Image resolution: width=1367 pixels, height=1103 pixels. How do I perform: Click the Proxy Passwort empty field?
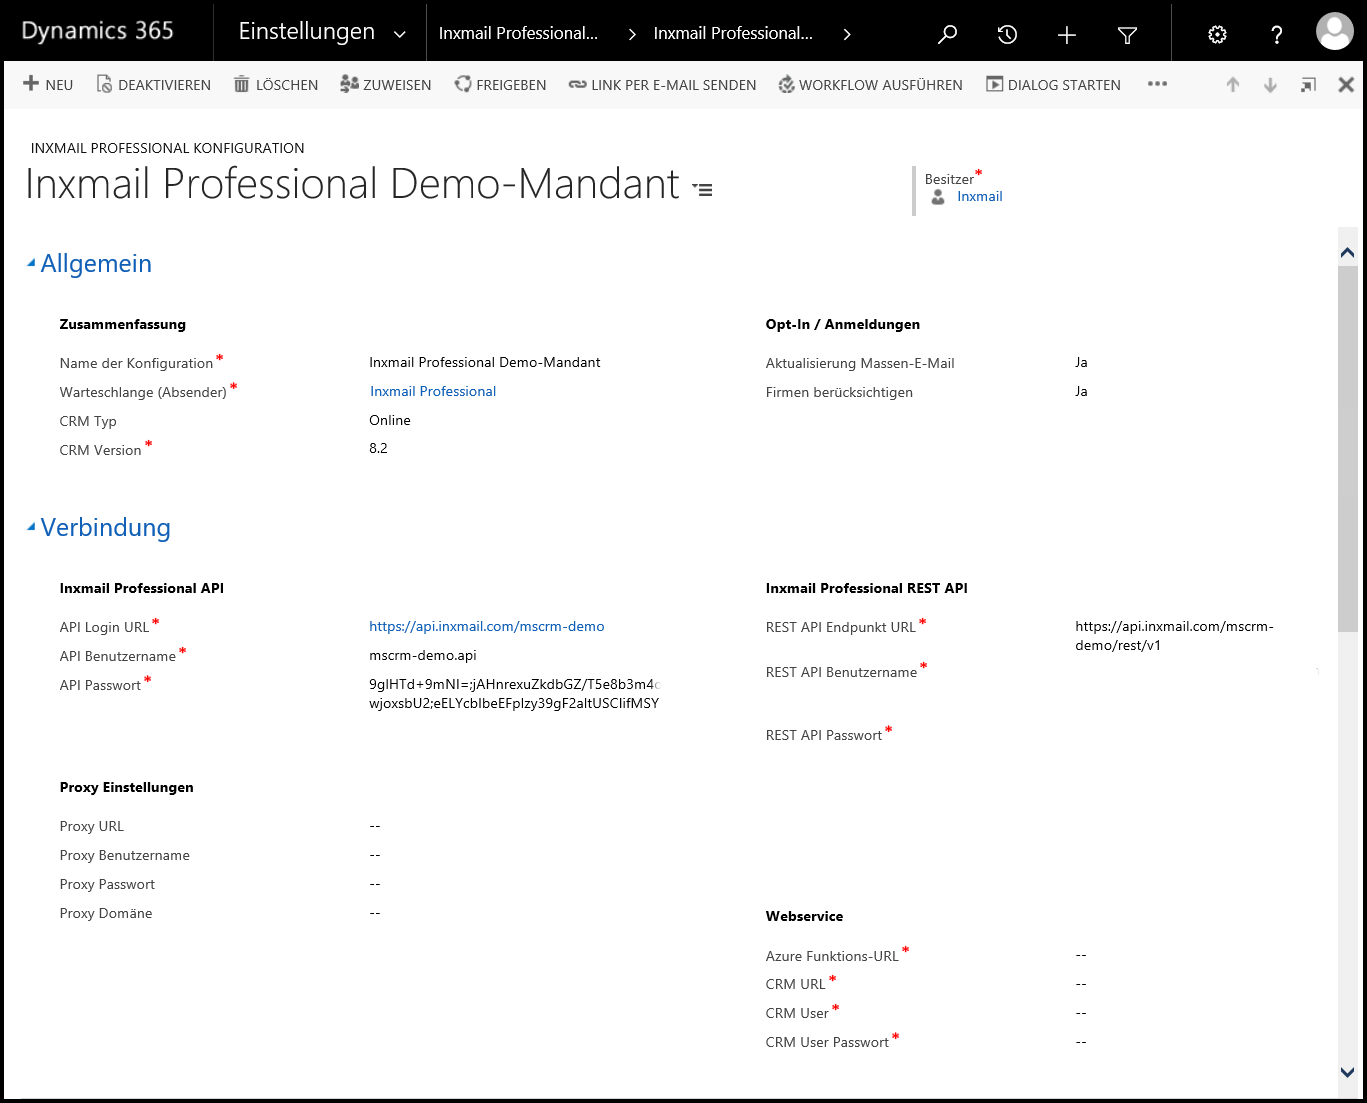point(375,884)
